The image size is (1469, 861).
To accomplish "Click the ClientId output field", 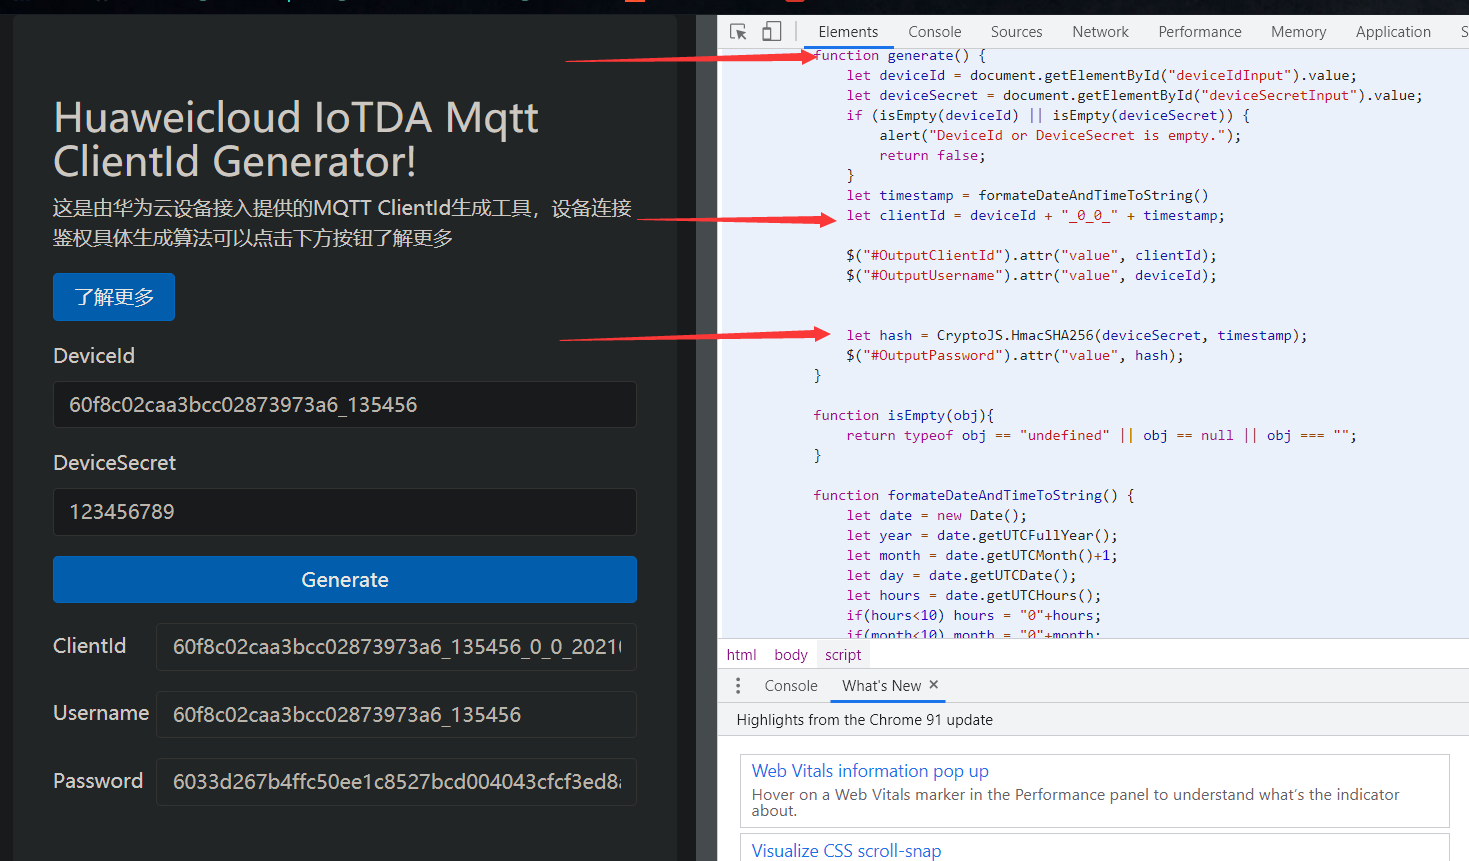I will 397,647.
